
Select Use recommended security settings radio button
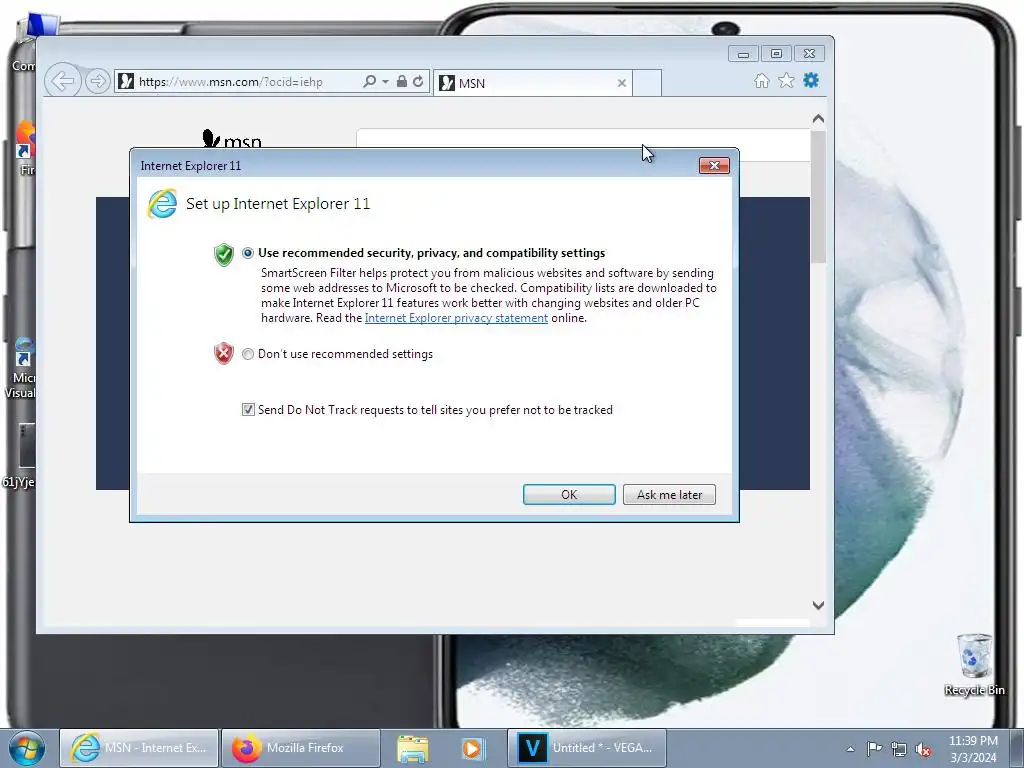click(x=248, y=253)
